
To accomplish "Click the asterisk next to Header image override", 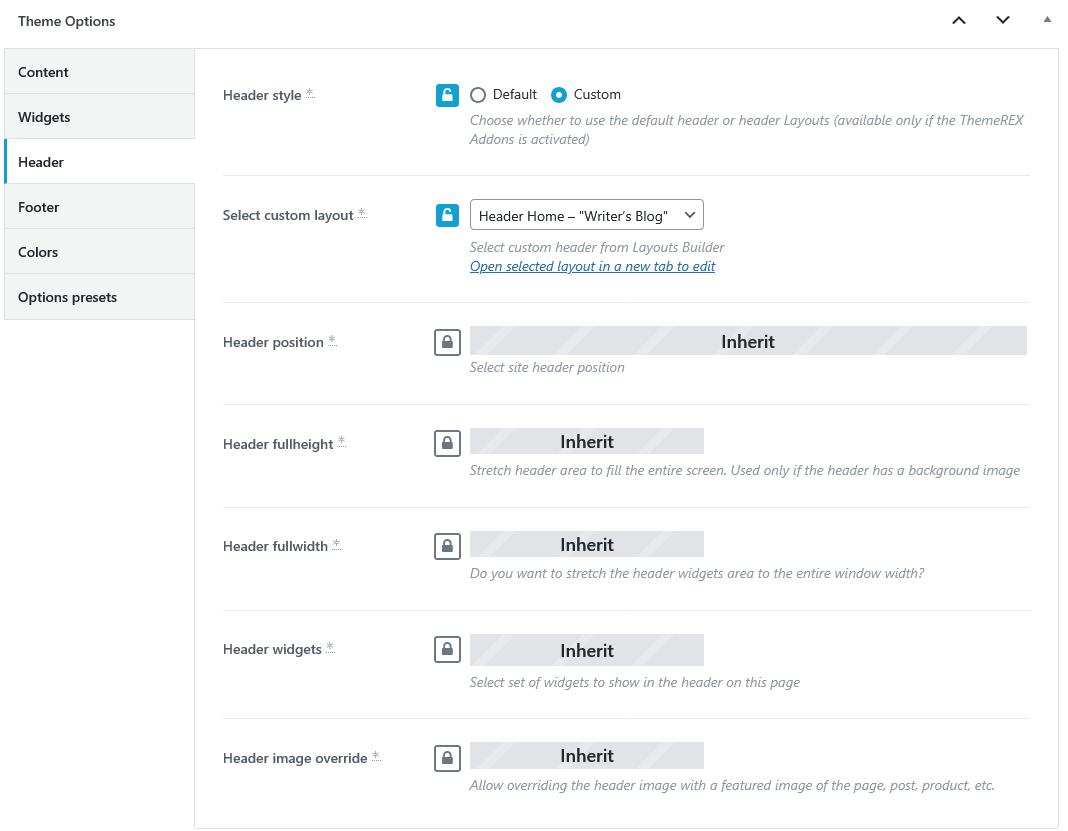I will click(x=376, y=756).
